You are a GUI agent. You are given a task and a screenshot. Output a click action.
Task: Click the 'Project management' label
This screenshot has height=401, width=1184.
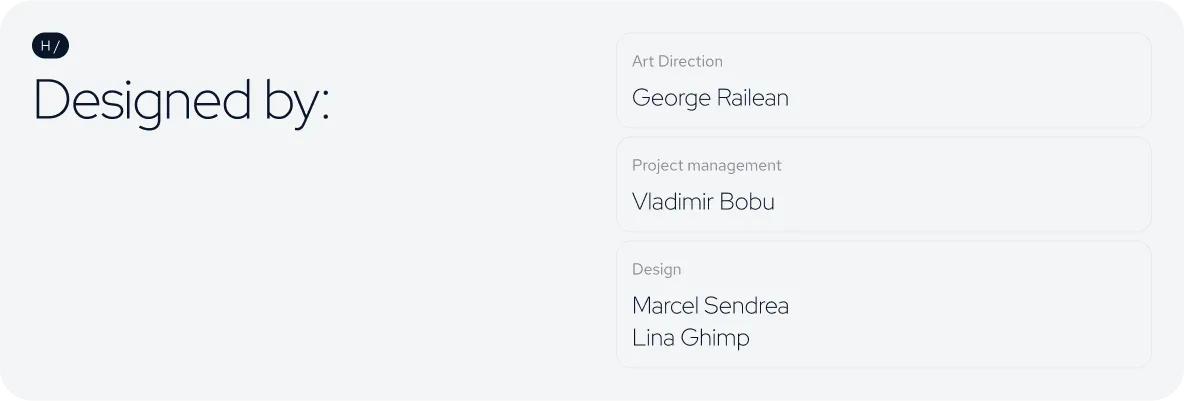coord(707,165)
